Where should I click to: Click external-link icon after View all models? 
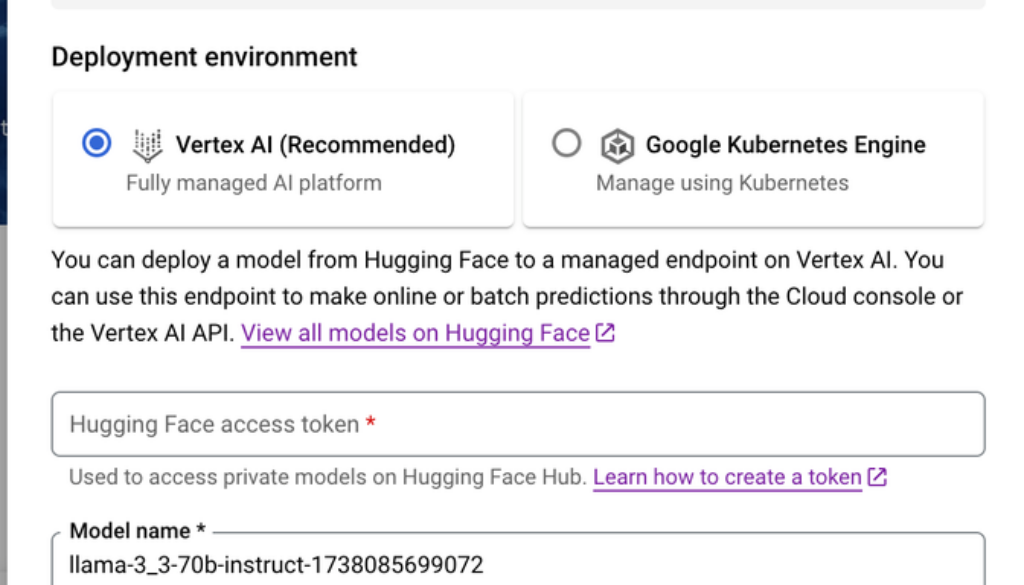[605, 334]
